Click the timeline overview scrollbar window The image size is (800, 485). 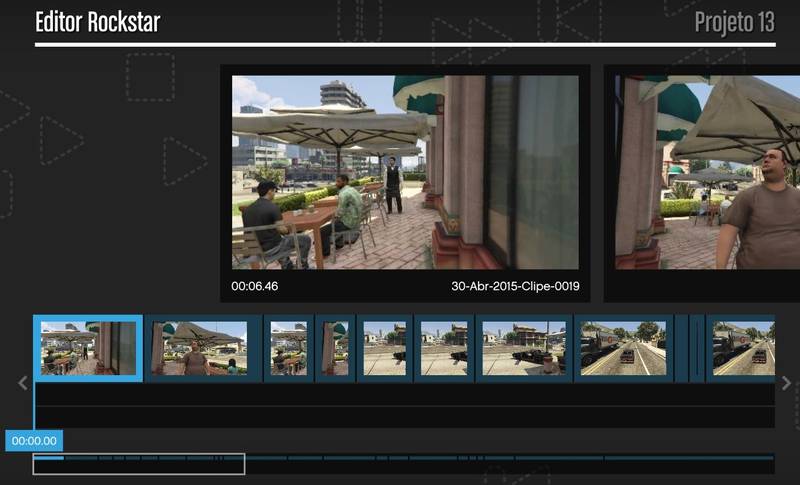point(139,464)
